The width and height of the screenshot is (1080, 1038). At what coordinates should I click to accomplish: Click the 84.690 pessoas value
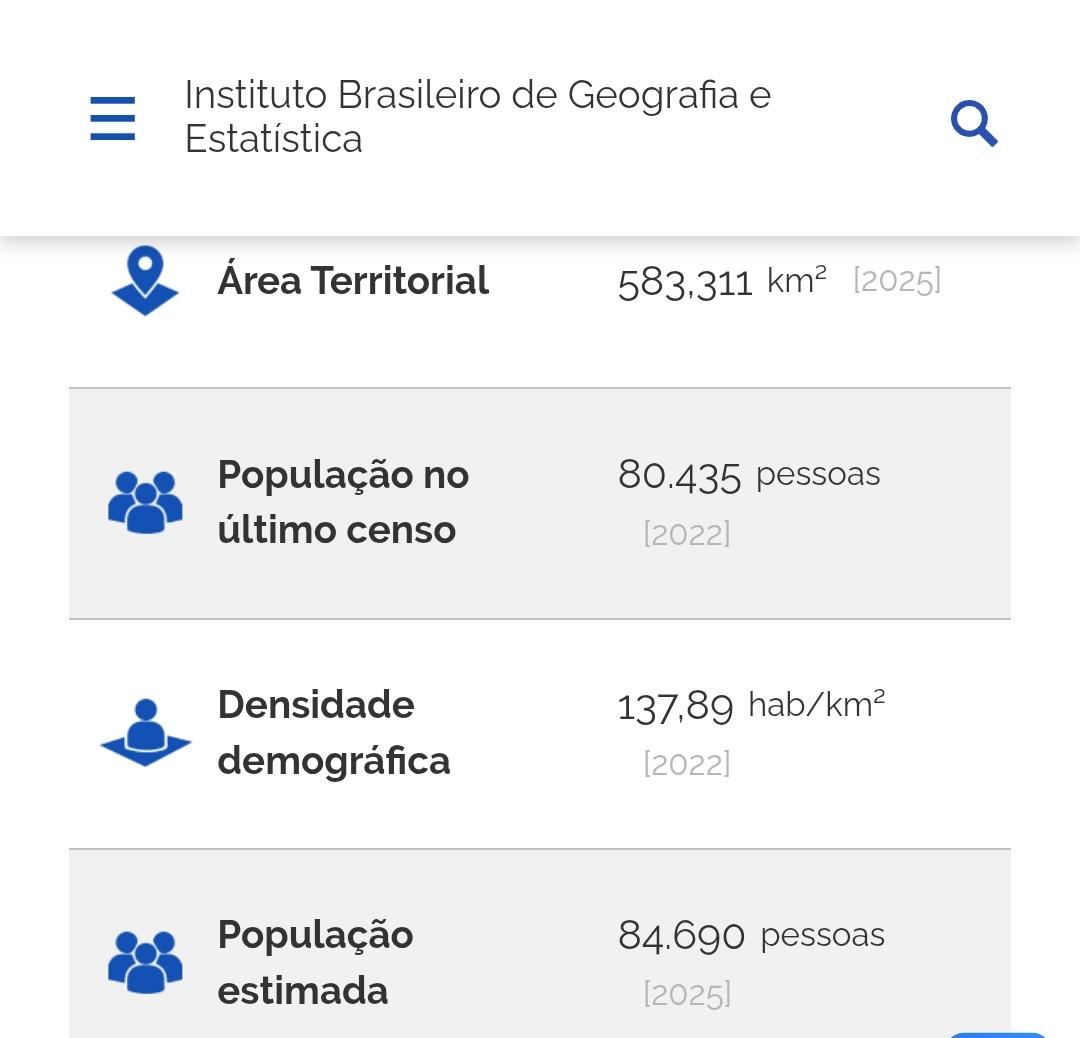751,935
